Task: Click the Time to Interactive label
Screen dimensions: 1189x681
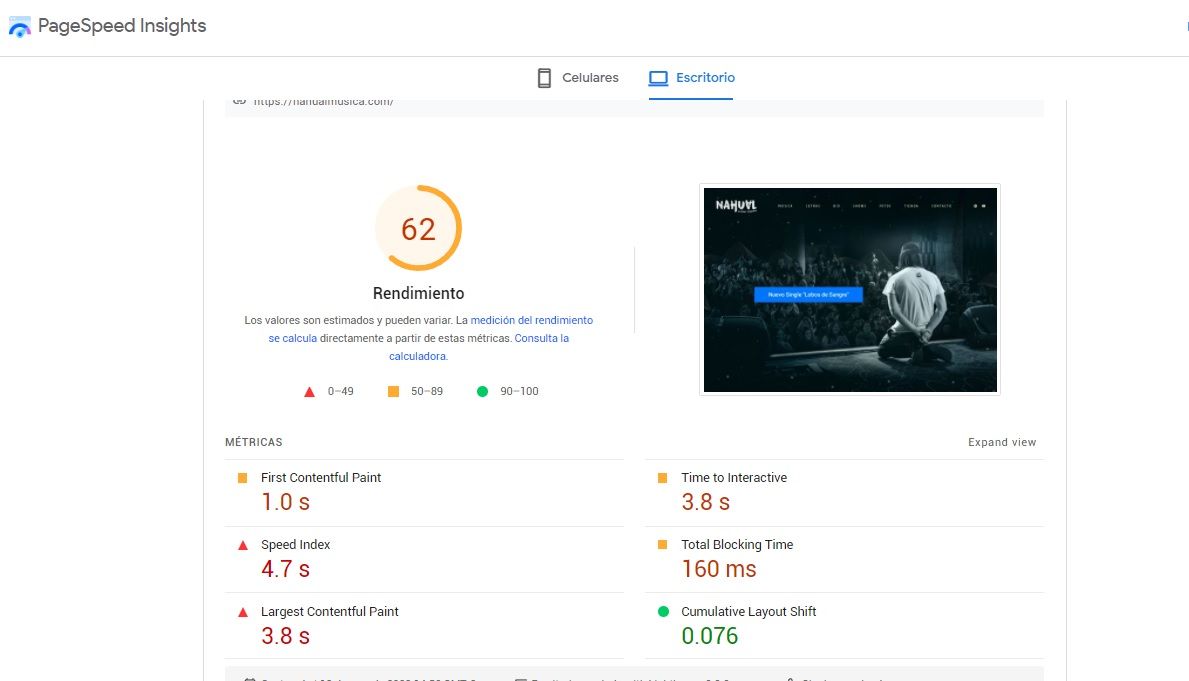Action: [x=734, y=478]
